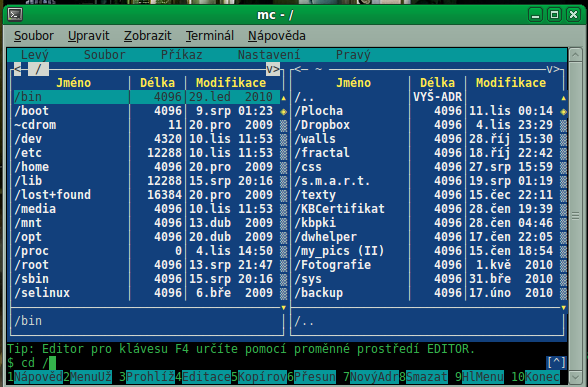Open the mc Soubor menu in teal bar
588x387 pixels.
pyautogui.click(x=105, y=55)
